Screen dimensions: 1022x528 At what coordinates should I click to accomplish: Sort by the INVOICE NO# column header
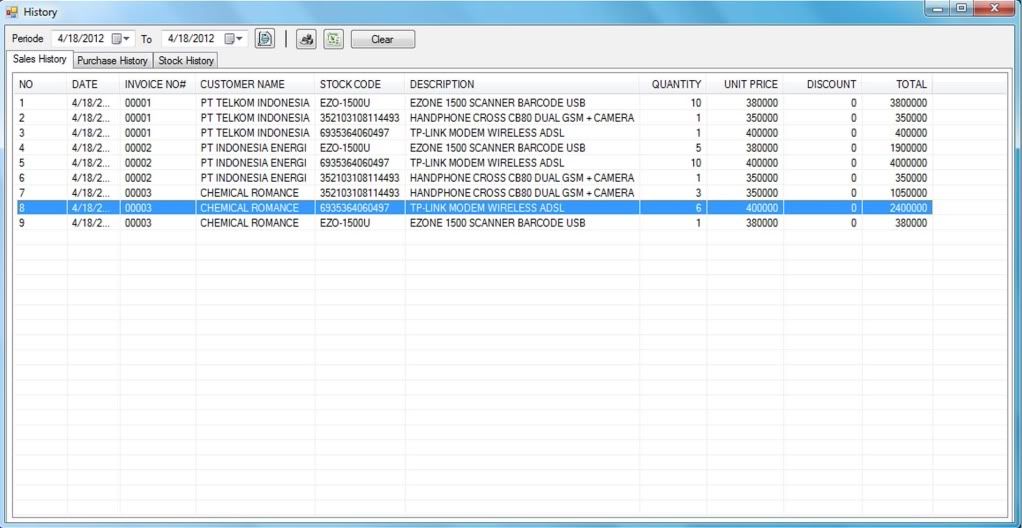(158, 84)
